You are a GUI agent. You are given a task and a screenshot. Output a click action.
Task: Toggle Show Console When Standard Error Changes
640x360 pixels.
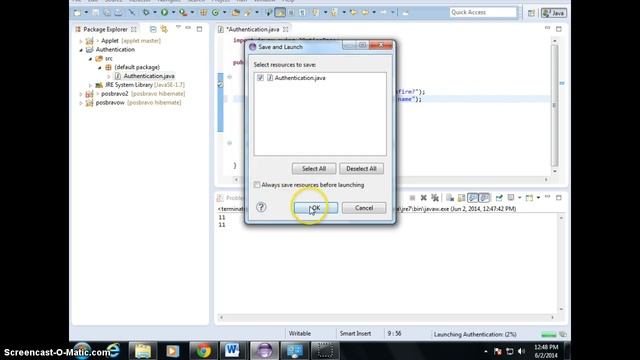[484, 198]
